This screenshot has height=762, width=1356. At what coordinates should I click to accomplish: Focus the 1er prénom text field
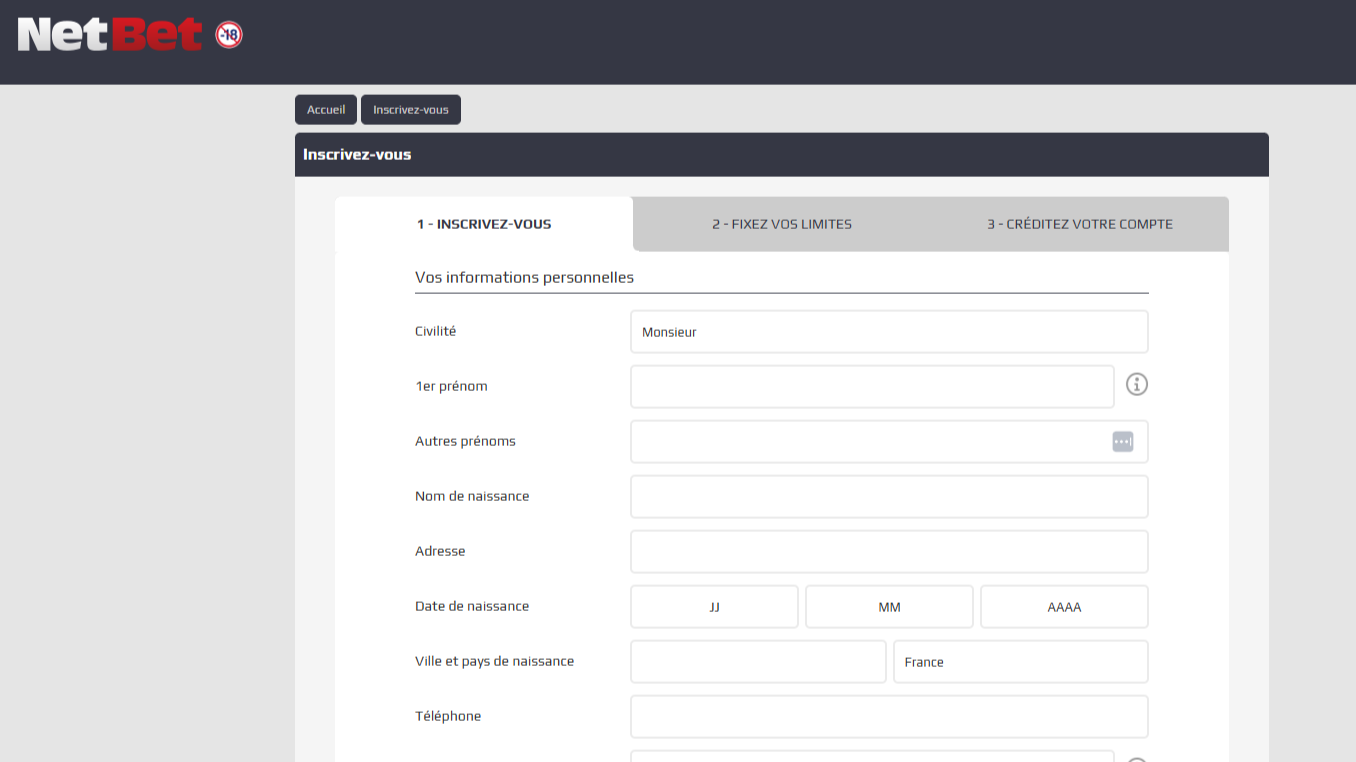pyautogui.click(x=871, y=387)
